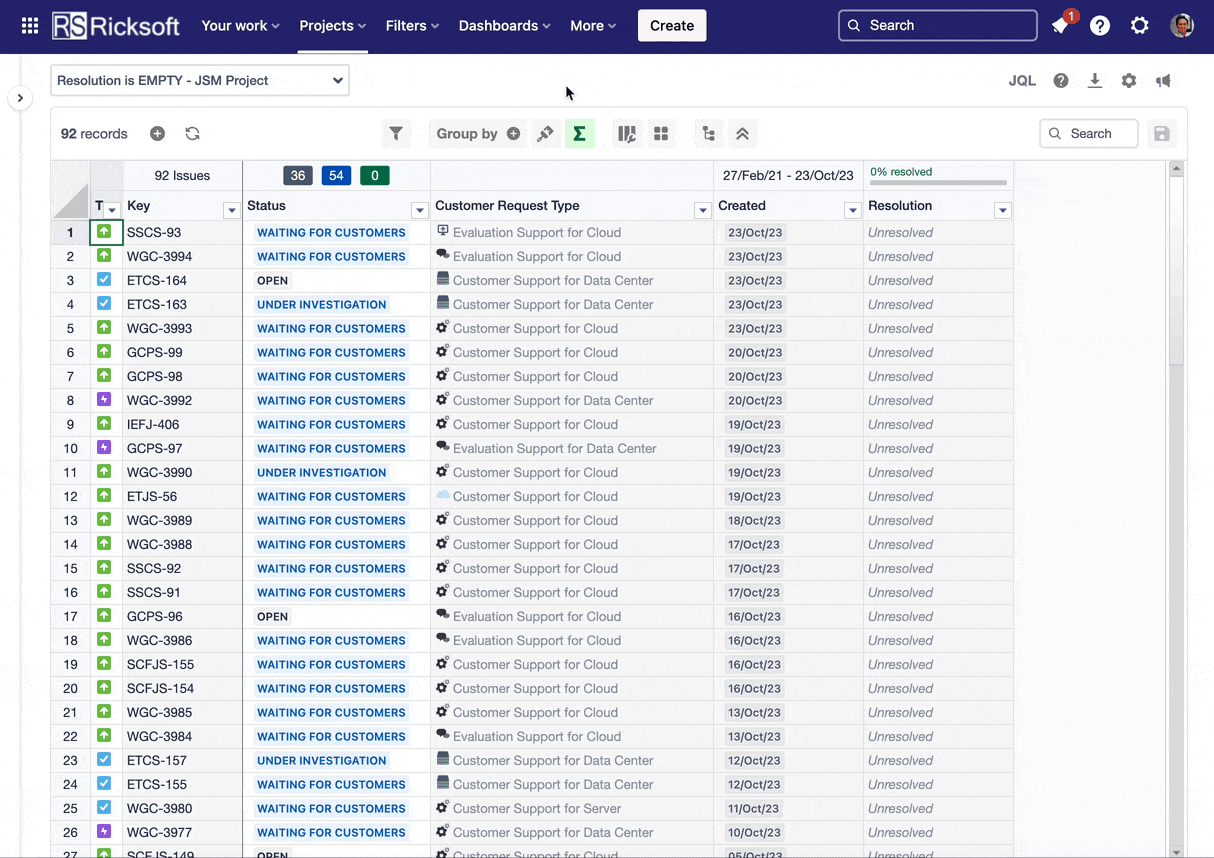Click the pin icon beside Group by
Viewport: 1214px width, 858px height.
(x=545, y=134)
